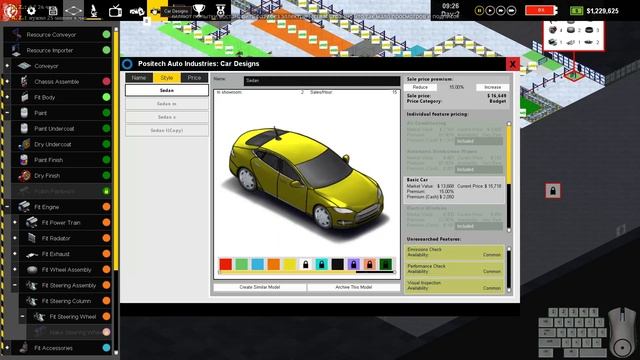
Task: Click Create Similar Model button
Action: click(260, 287)
